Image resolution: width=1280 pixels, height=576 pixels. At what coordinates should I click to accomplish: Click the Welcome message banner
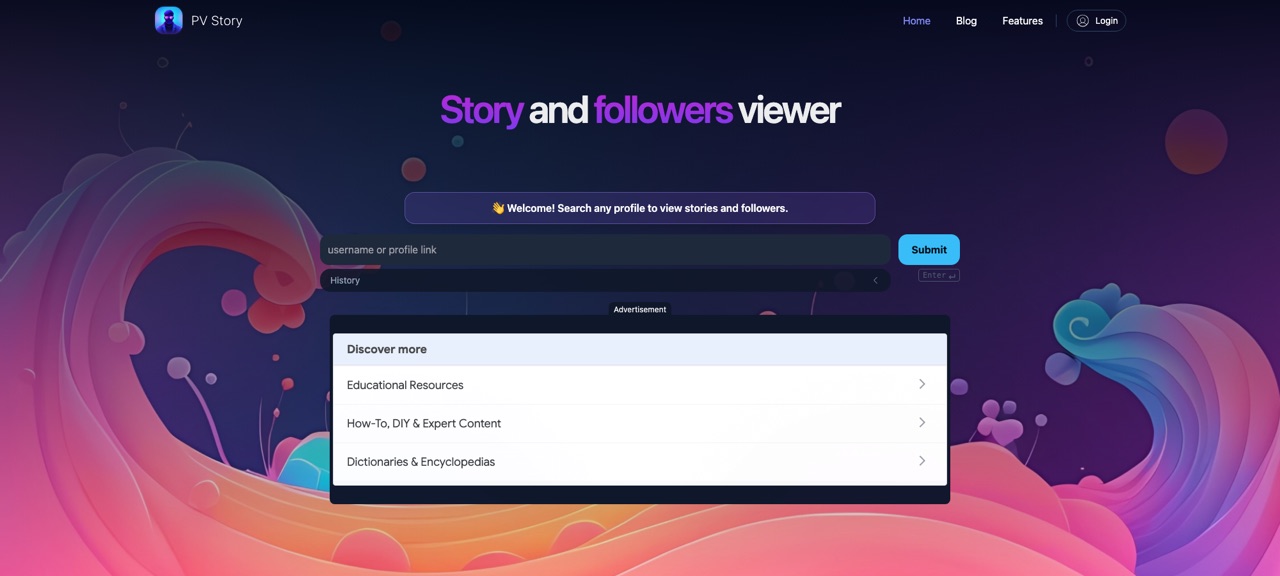coord(640,208)
